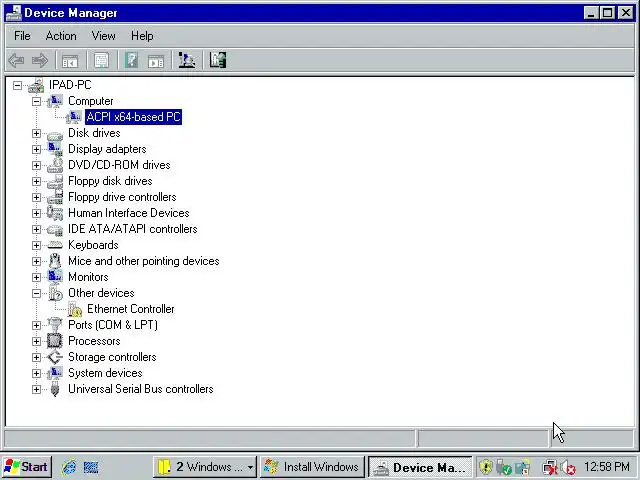Click the Ethernet Controller warning icon

pos(74,309)
